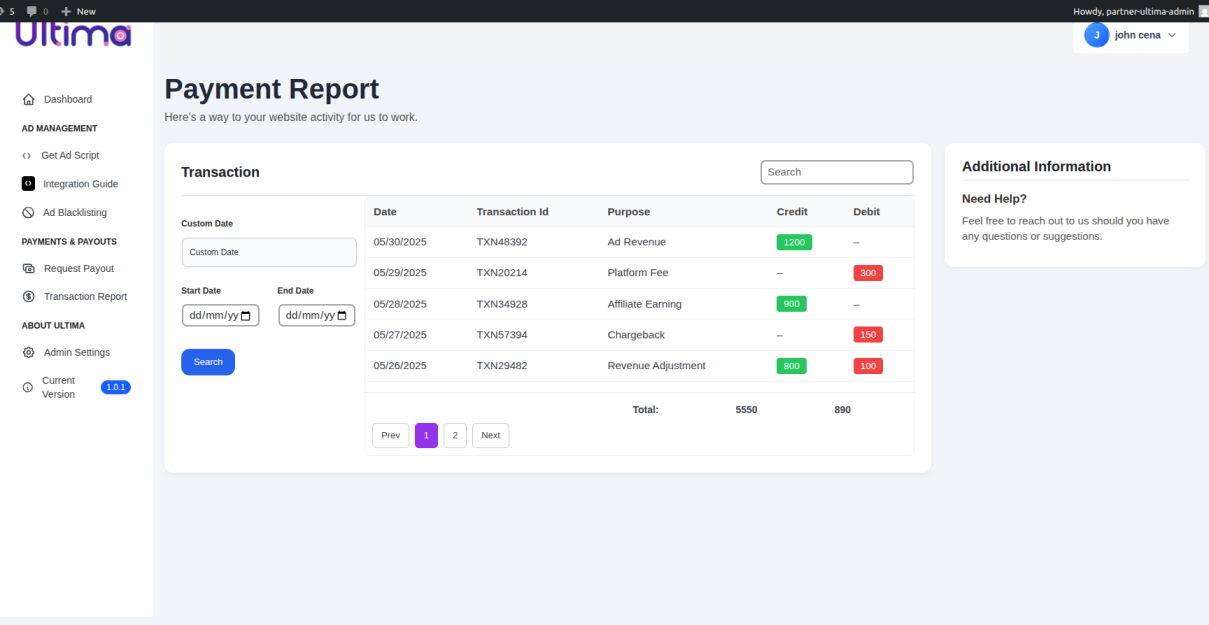The height and width of the screenshot is (625, 1209).
Task: Open the Custom Date selector
Action: coord(268,252)
